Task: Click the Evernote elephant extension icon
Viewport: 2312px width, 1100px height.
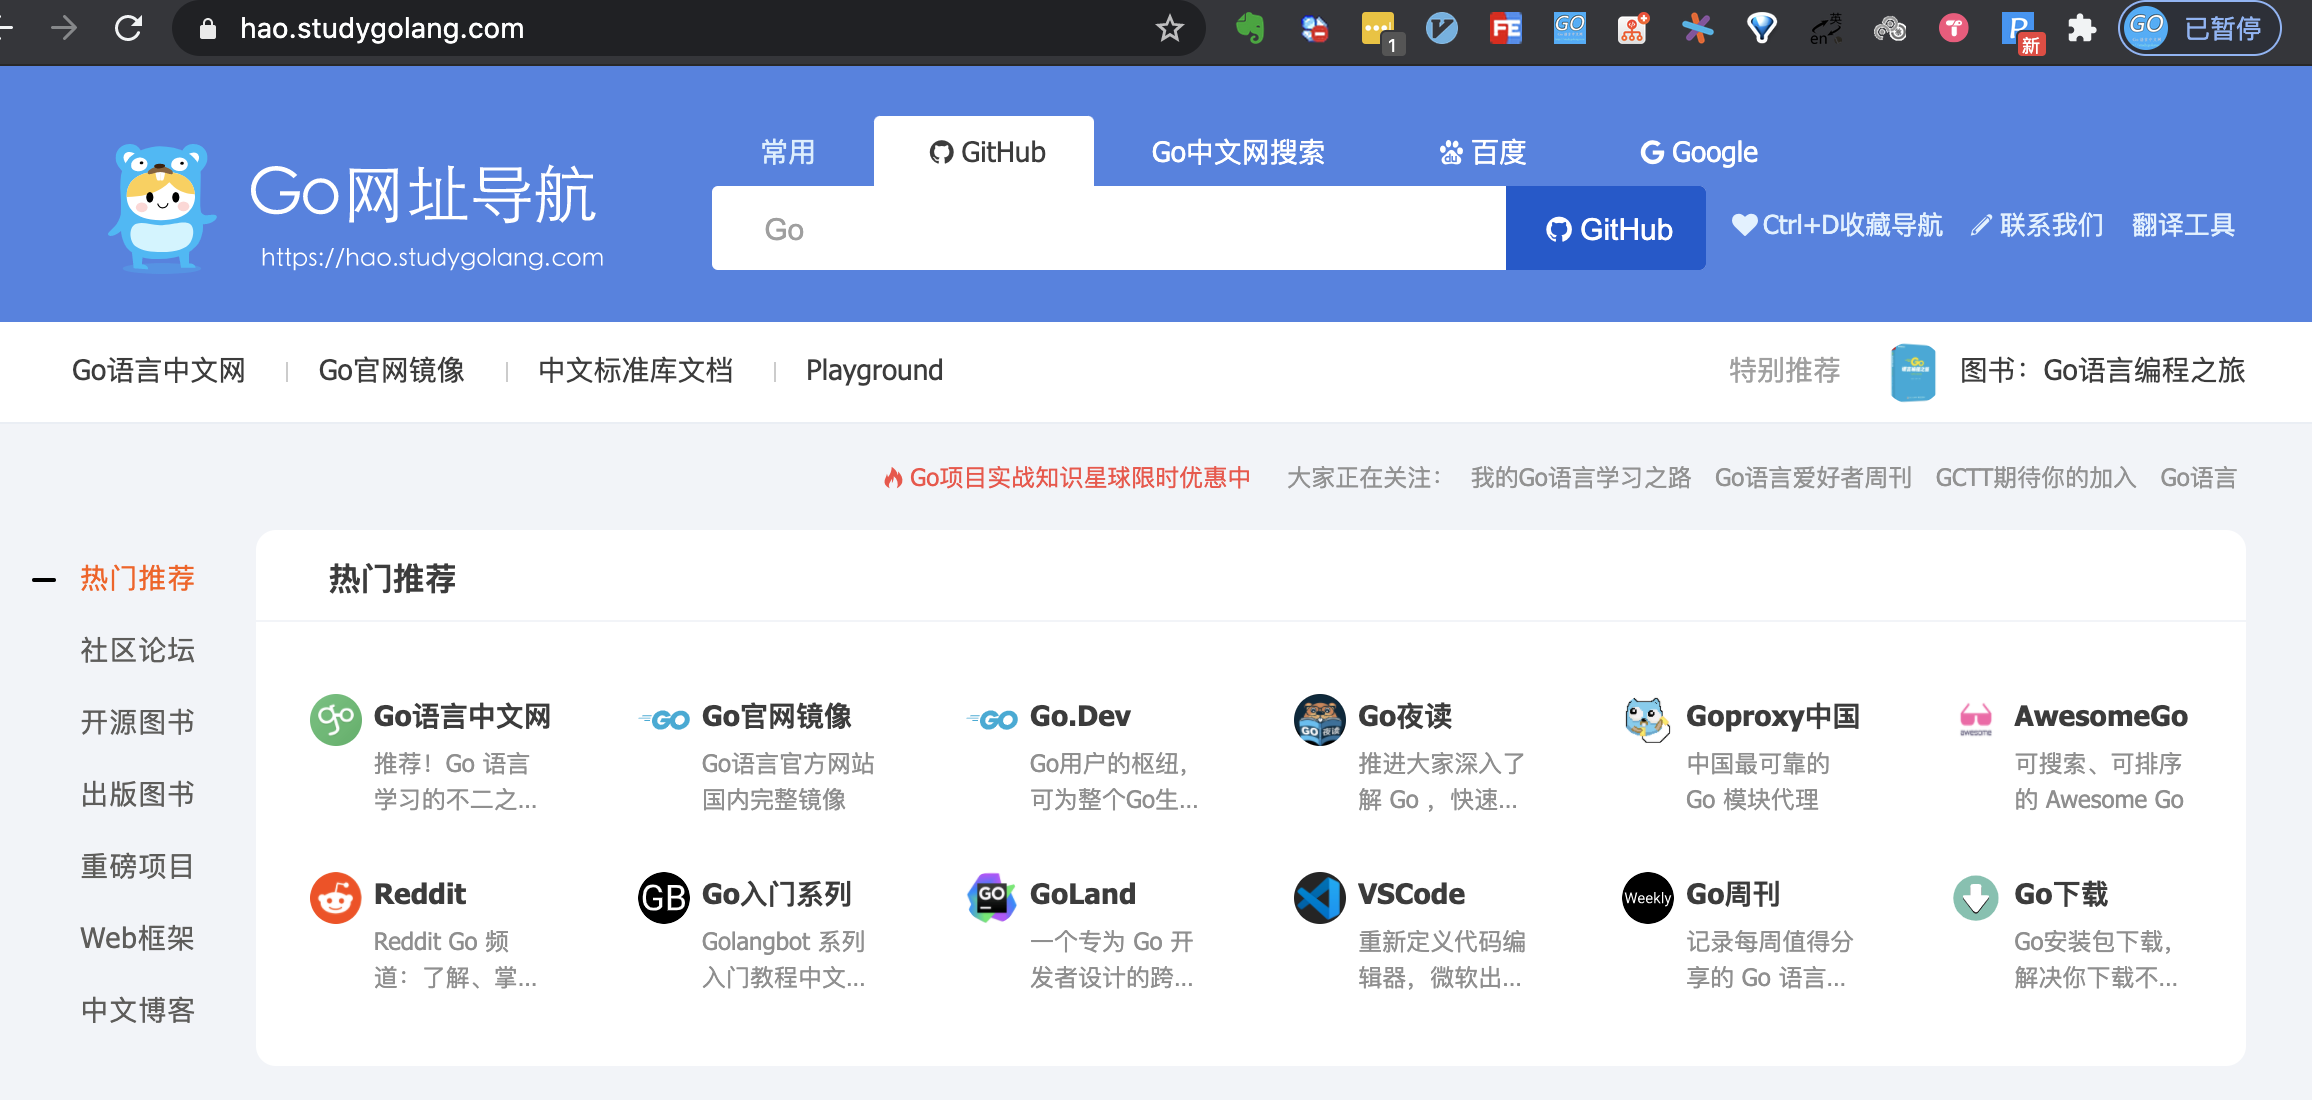Action: (1250, 28)
